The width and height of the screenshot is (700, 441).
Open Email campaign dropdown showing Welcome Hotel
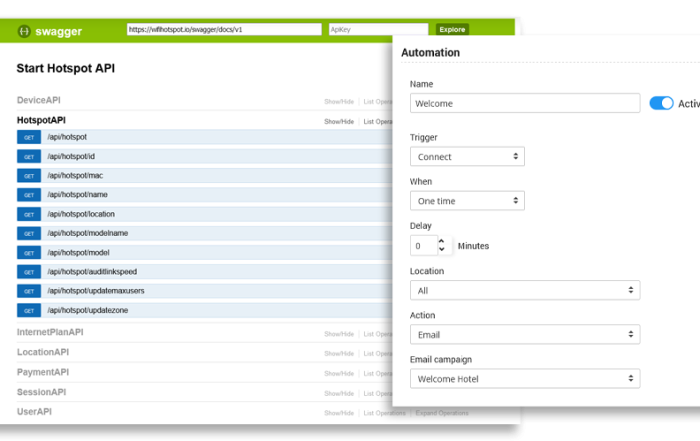pos(525,379)
